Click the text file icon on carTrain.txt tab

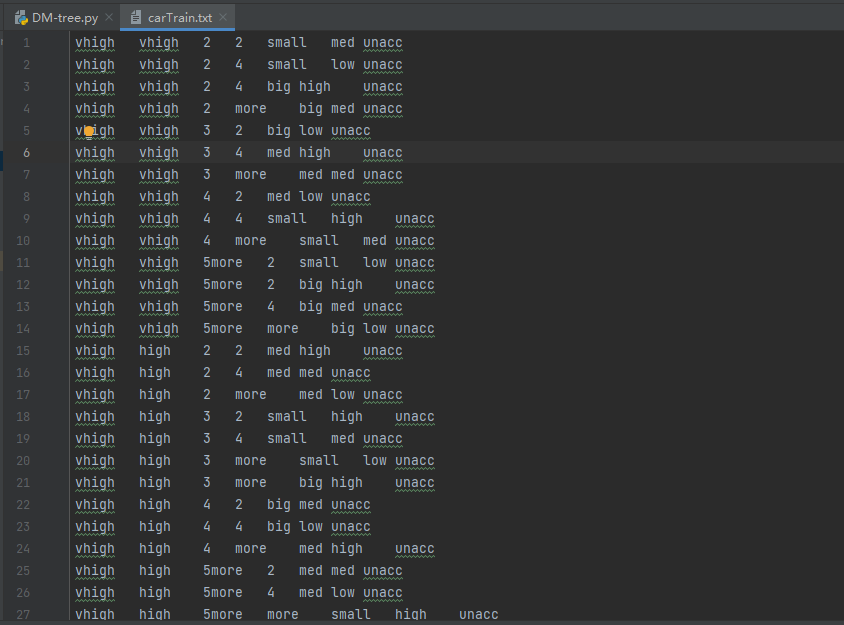(136, 18)
